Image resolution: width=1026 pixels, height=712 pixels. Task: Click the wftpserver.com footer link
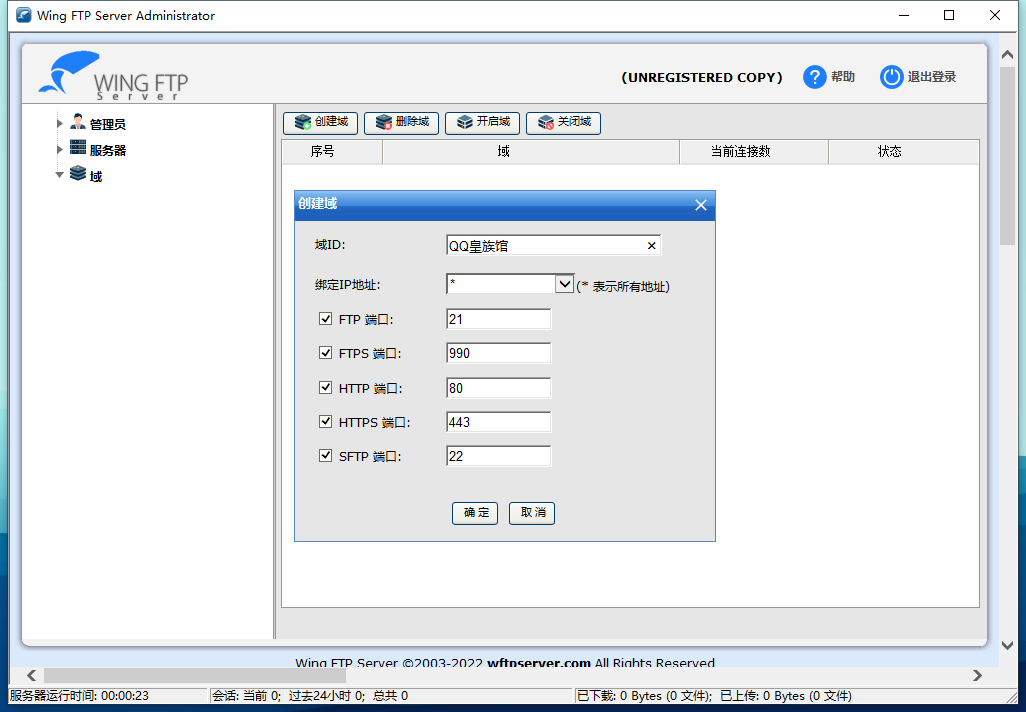539,662
